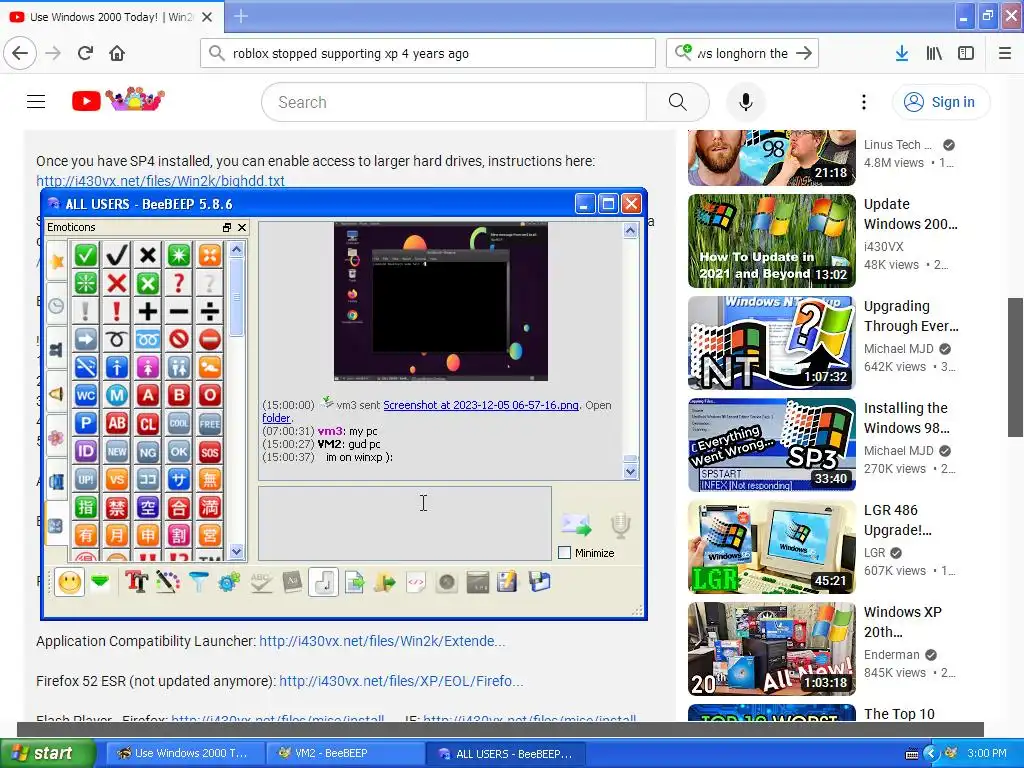Pick the VS emoticon
This screenshot has height=768, width=1024.
coord(117,480)
